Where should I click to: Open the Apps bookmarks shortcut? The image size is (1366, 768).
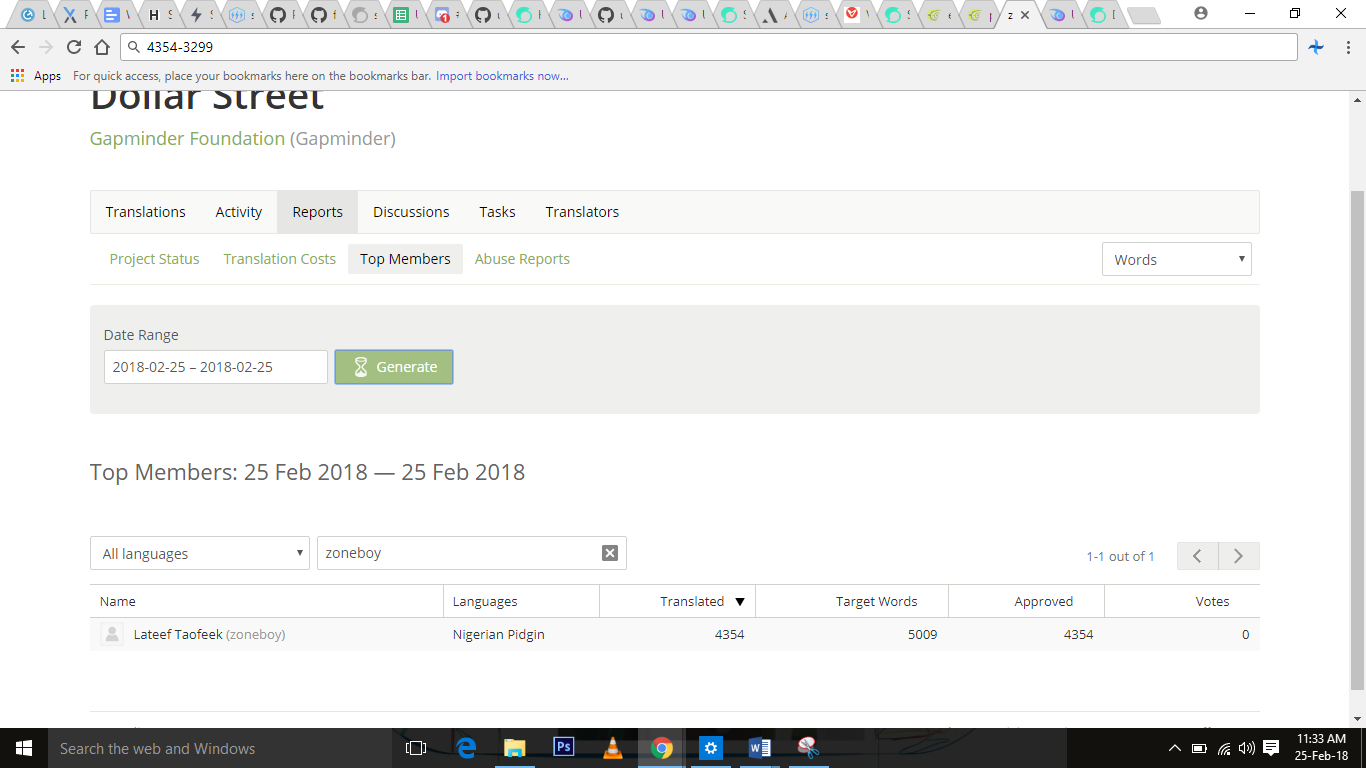click(36, 76)
